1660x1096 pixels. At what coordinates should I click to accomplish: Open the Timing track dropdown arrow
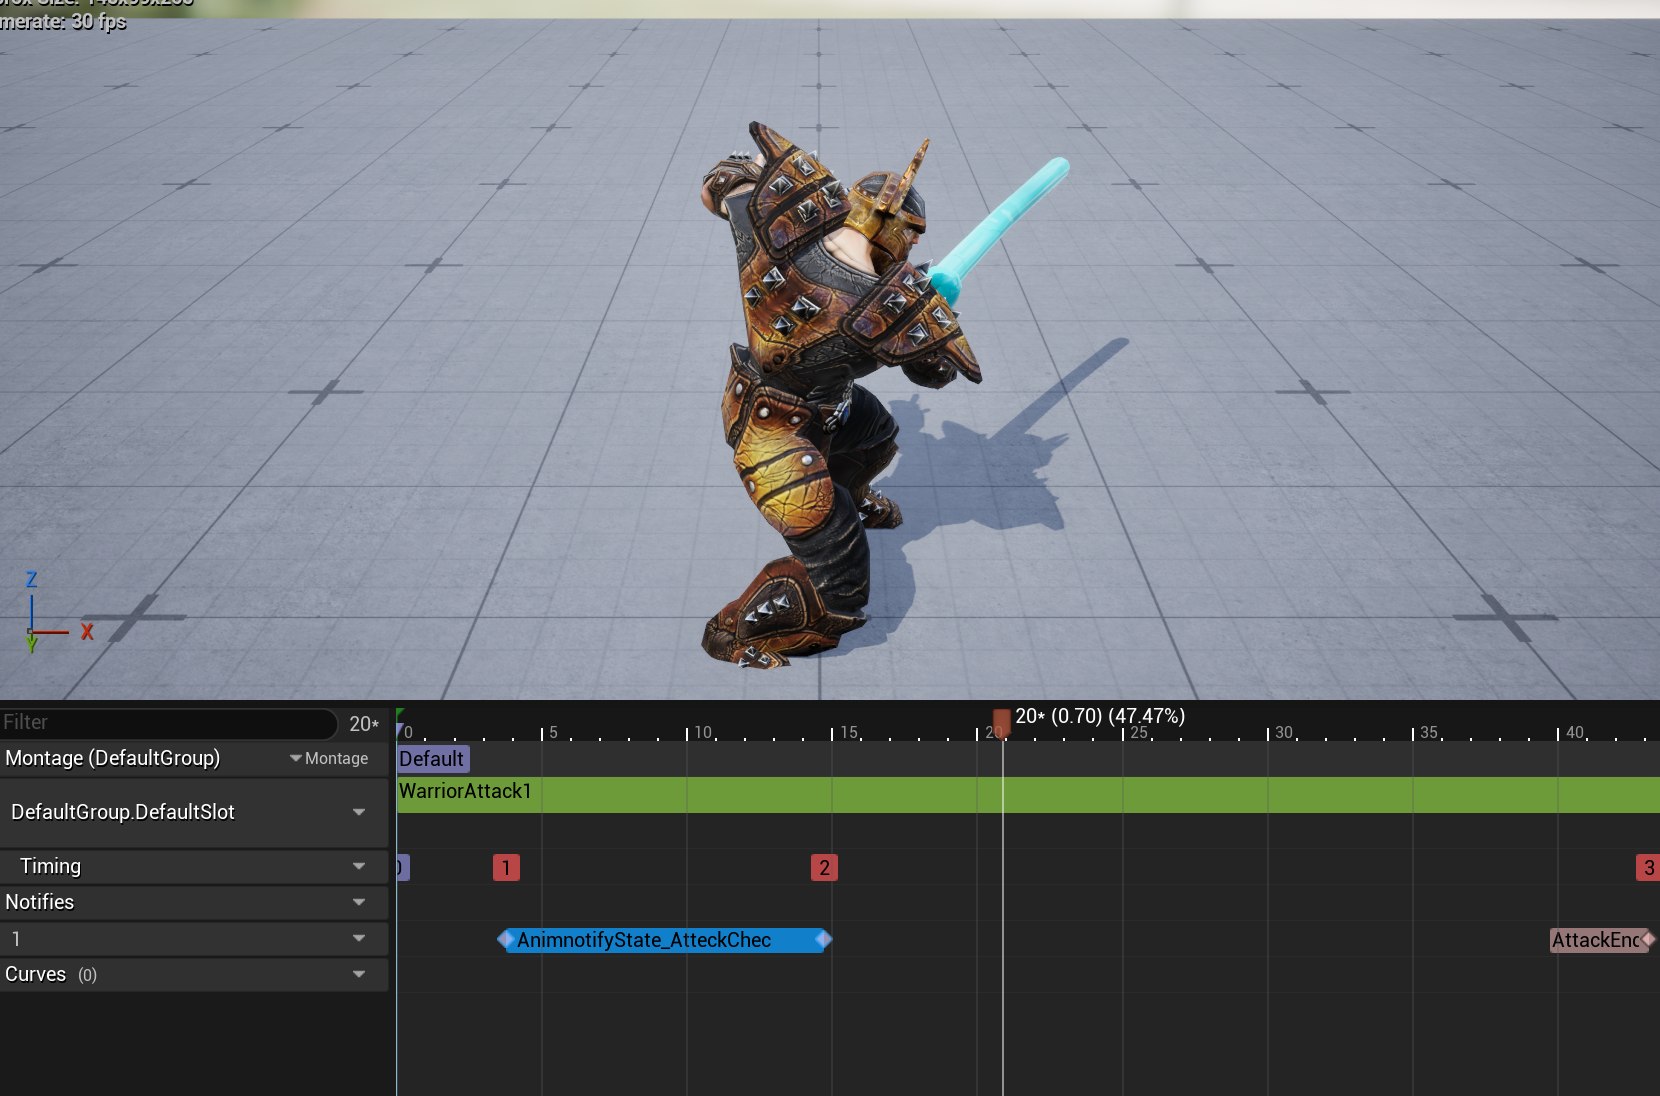pos(359,866)
